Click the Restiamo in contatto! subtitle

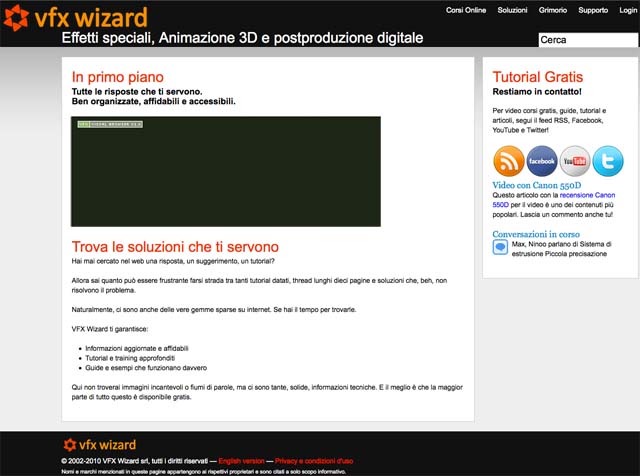[x=537, y=91]
